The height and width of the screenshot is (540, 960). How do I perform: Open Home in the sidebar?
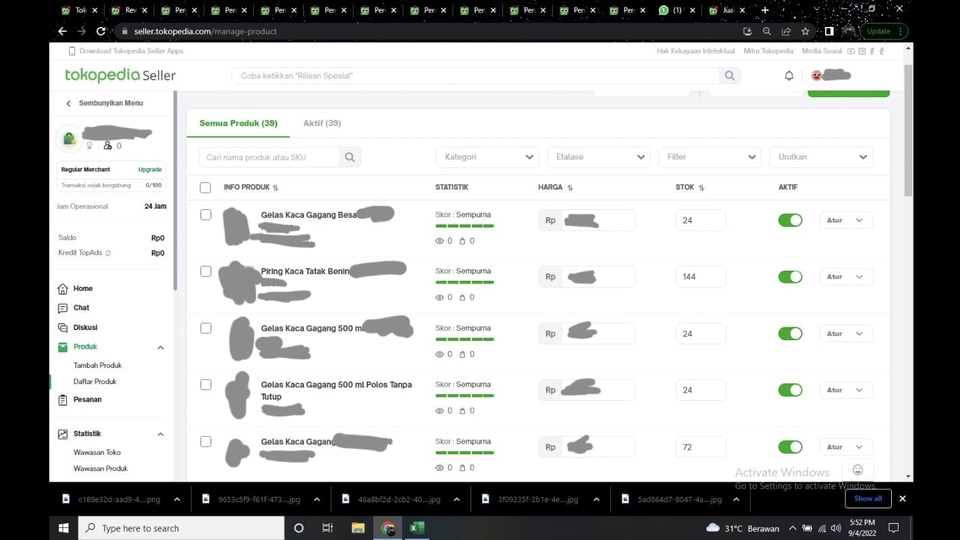tap(83, 288)
